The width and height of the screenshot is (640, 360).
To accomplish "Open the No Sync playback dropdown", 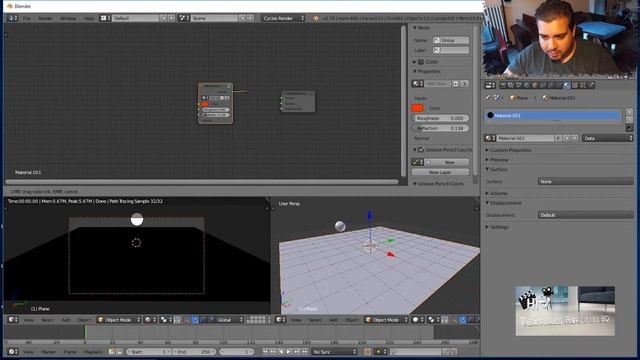I will [x=333, y=351].
